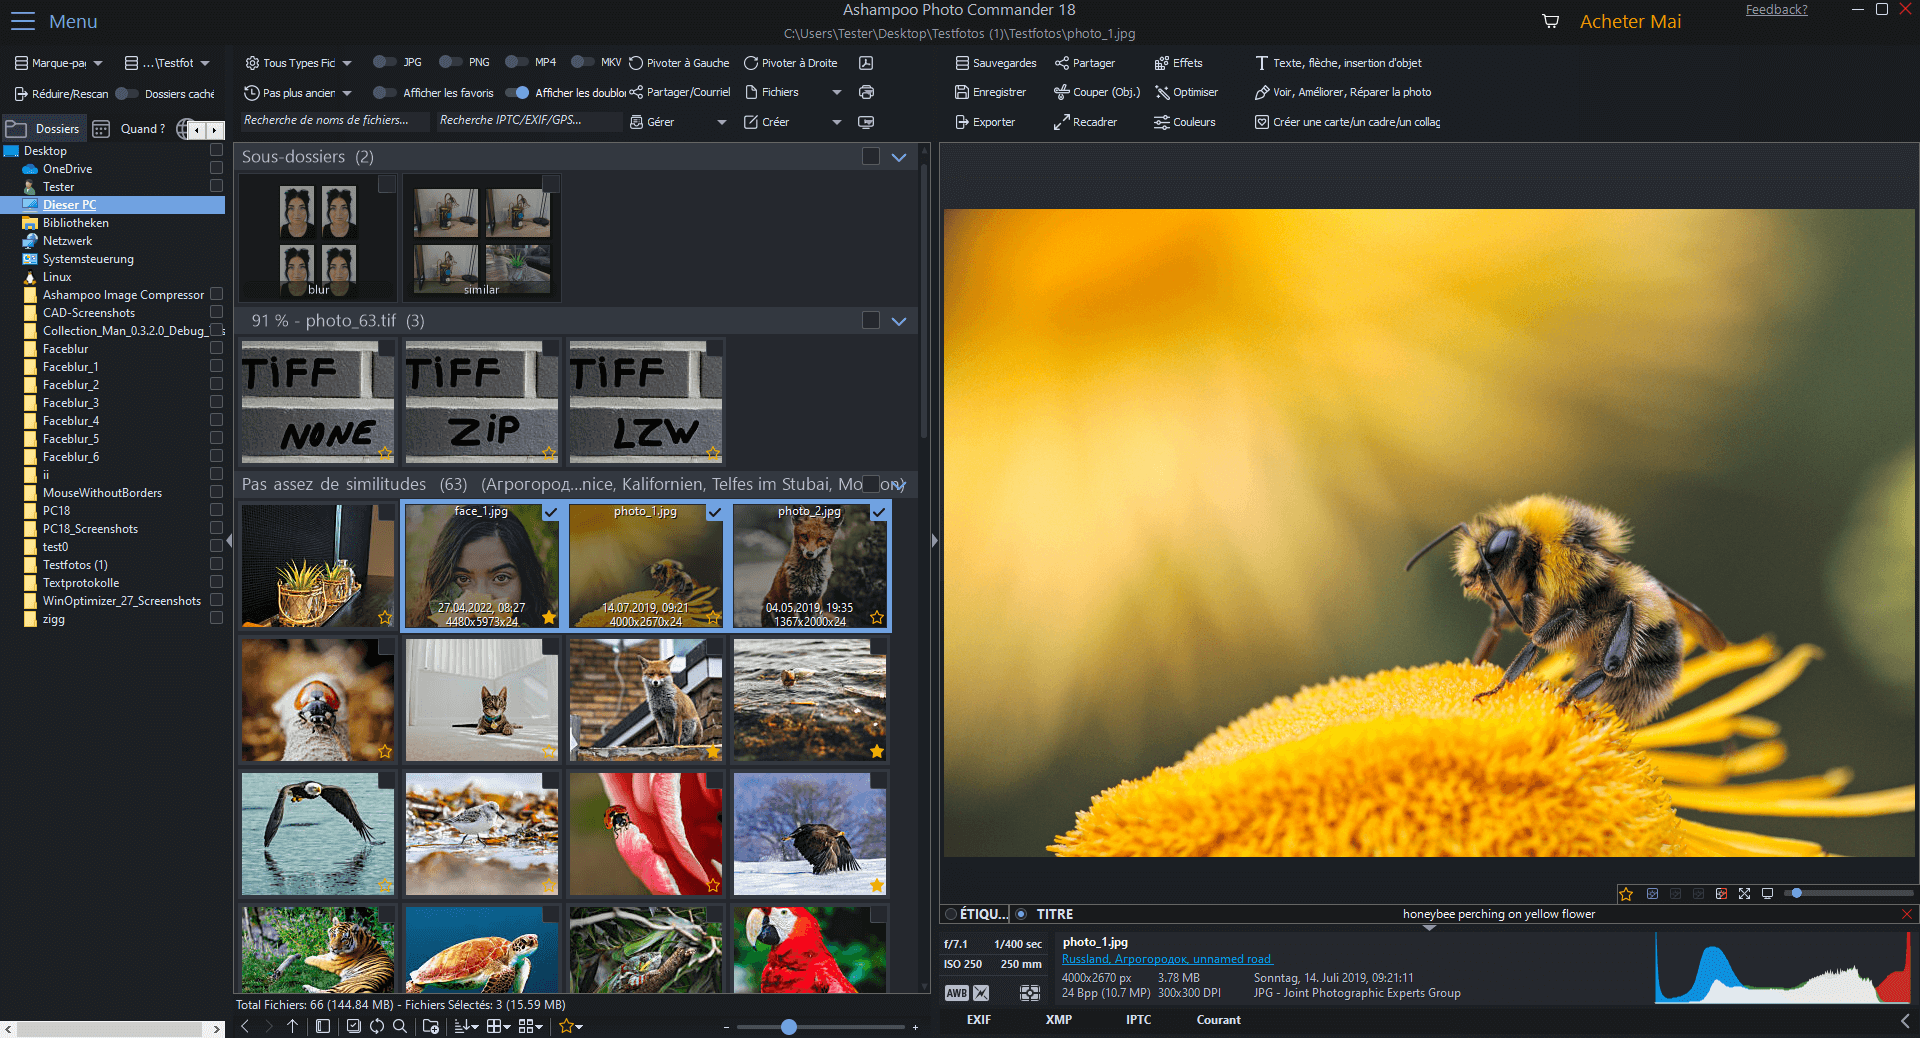Image resolution: width=1920 pixels, height=1038 pixels.
Task: Open the Russland location link
Action: [1166, 959]
